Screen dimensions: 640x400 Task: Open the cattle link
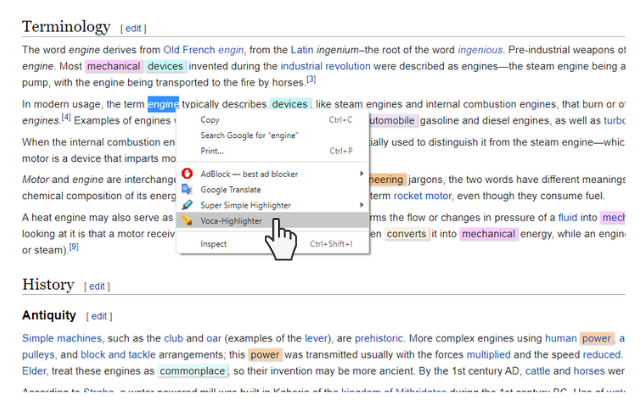(x=538, y=371)
